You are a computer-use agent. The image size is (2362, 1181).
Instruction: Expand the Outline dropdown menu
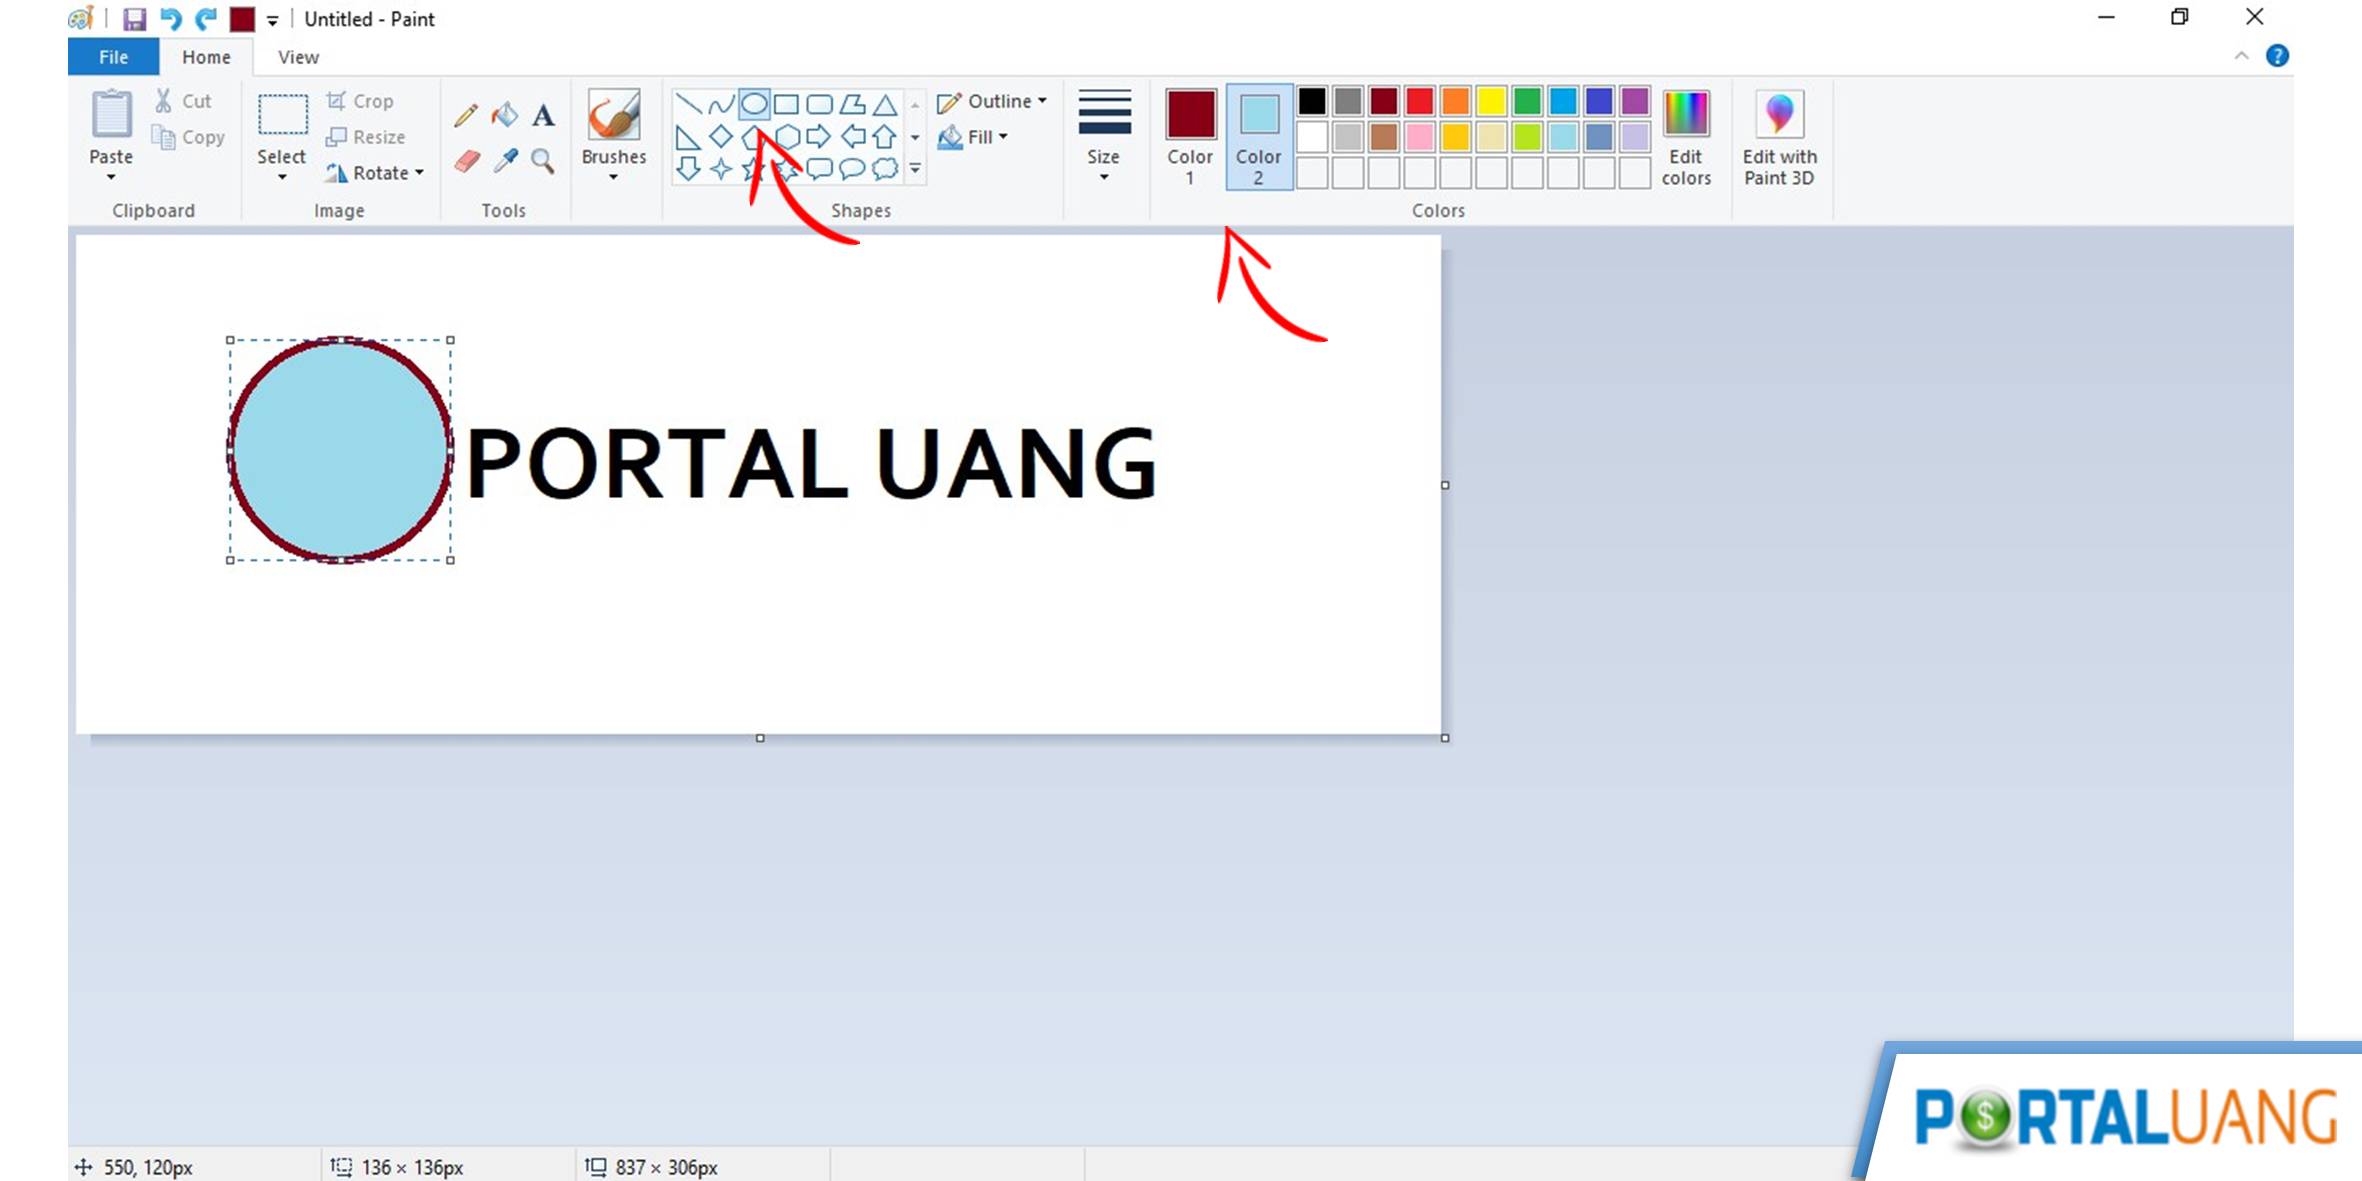tap(1050, 101)
